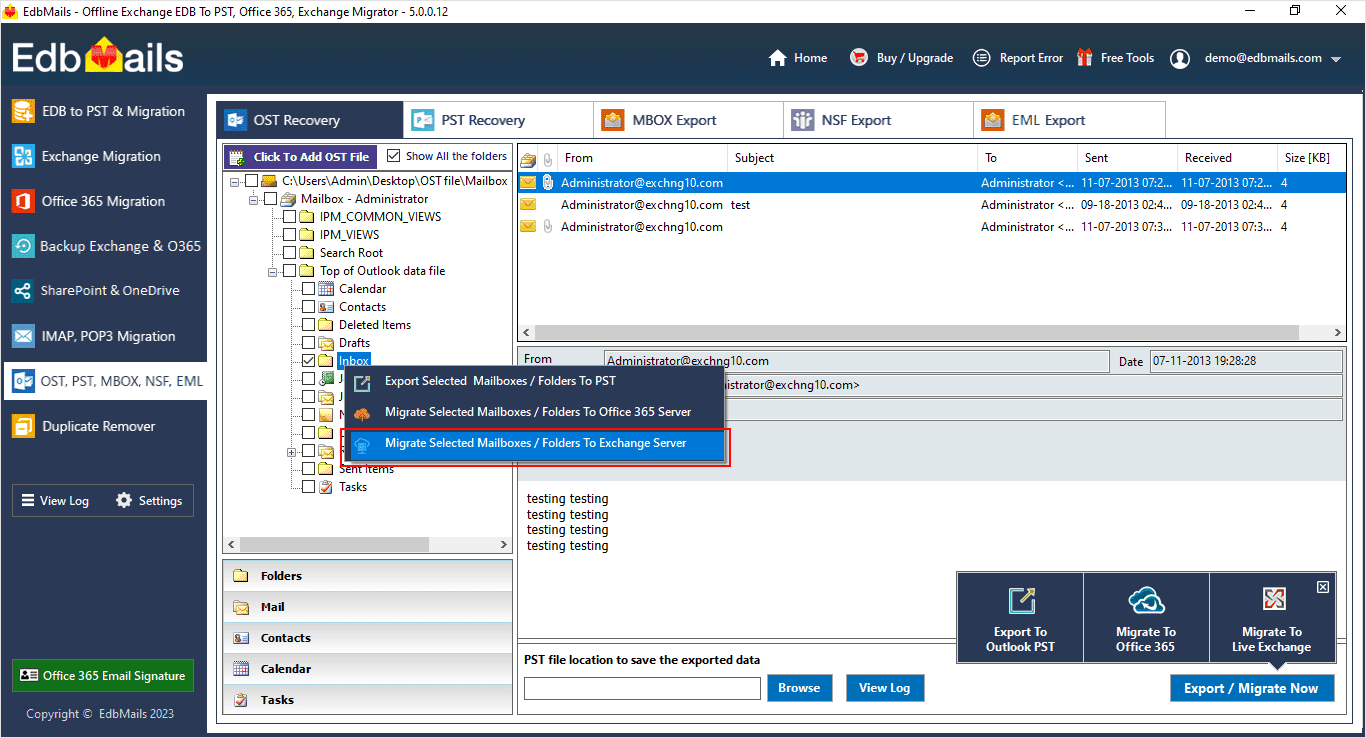
Task: Open the OST Recovery tab
Action: 310,120
